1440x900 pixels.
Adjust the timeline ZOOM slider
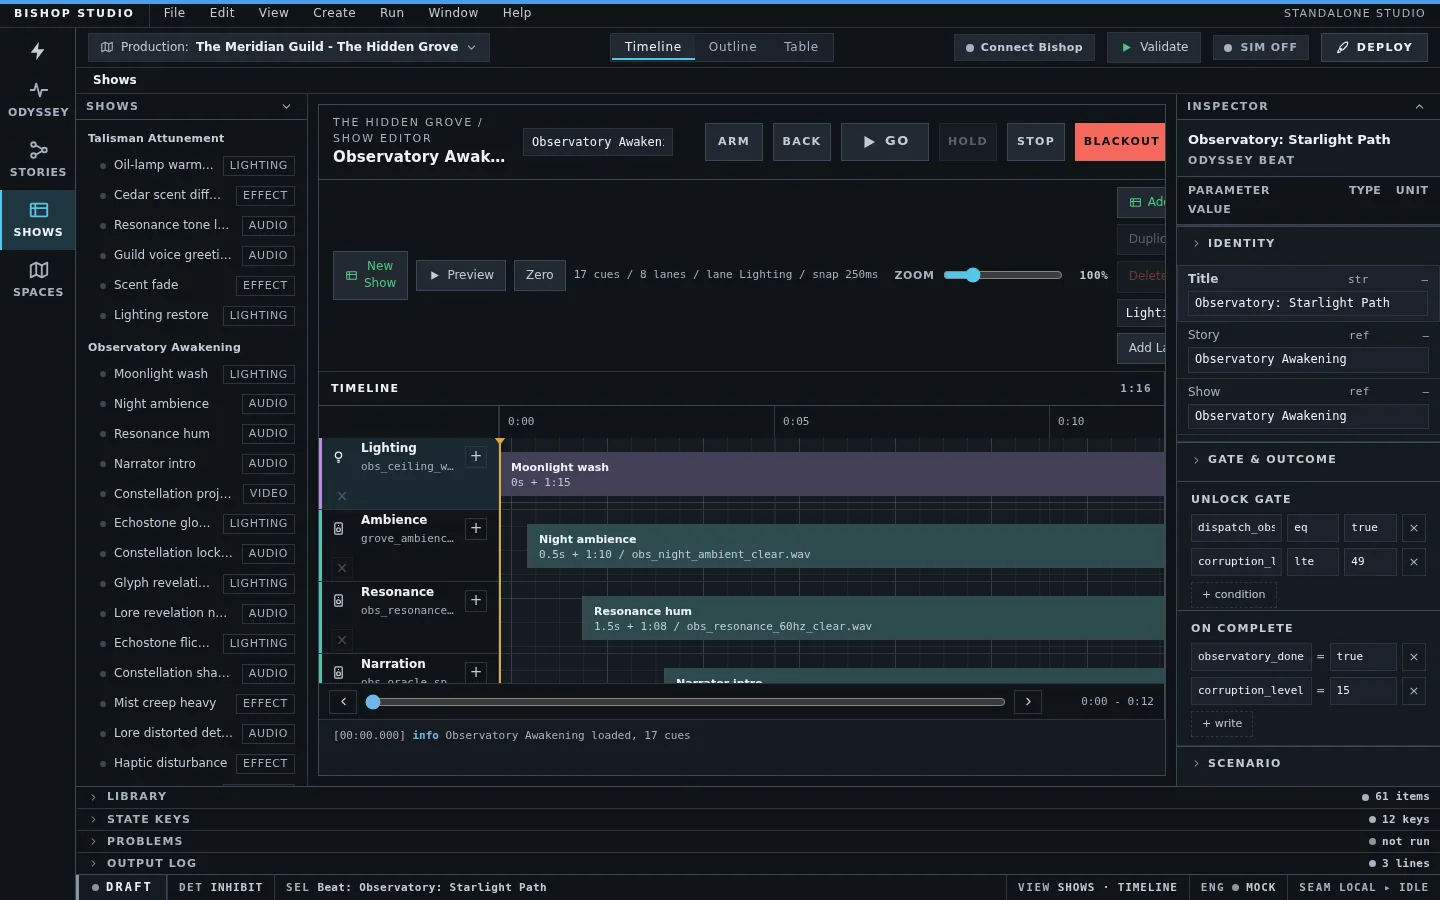pyautogui.click(x=1002, y=275)
